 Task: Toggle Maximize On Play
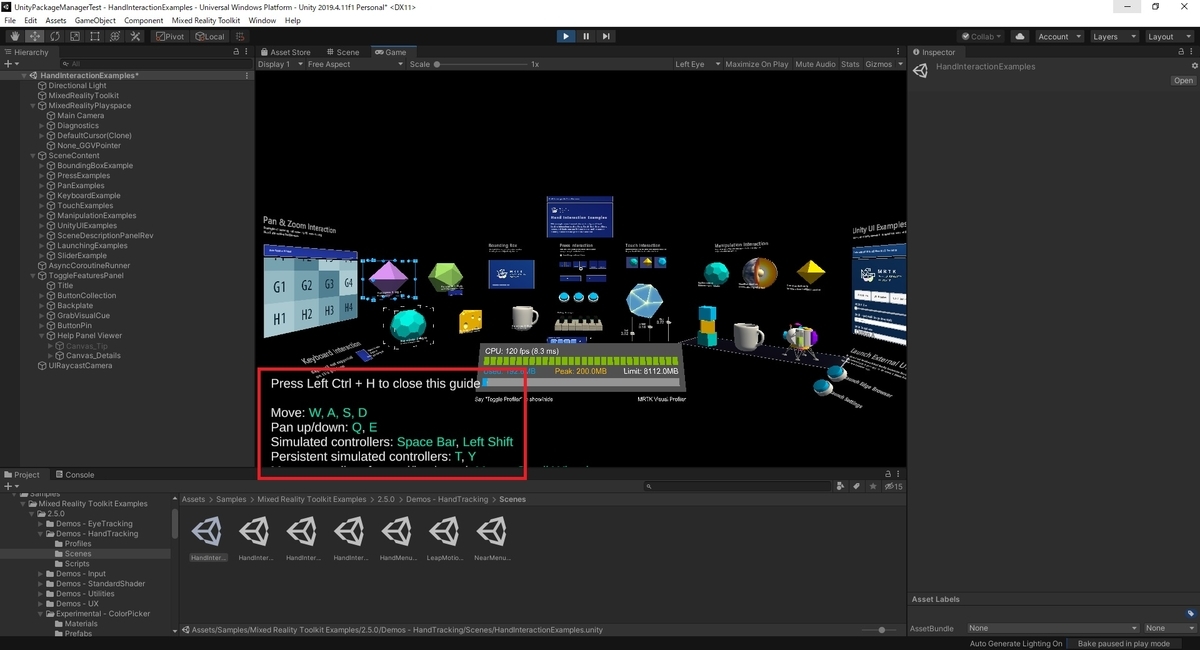[x=757, y=64]
